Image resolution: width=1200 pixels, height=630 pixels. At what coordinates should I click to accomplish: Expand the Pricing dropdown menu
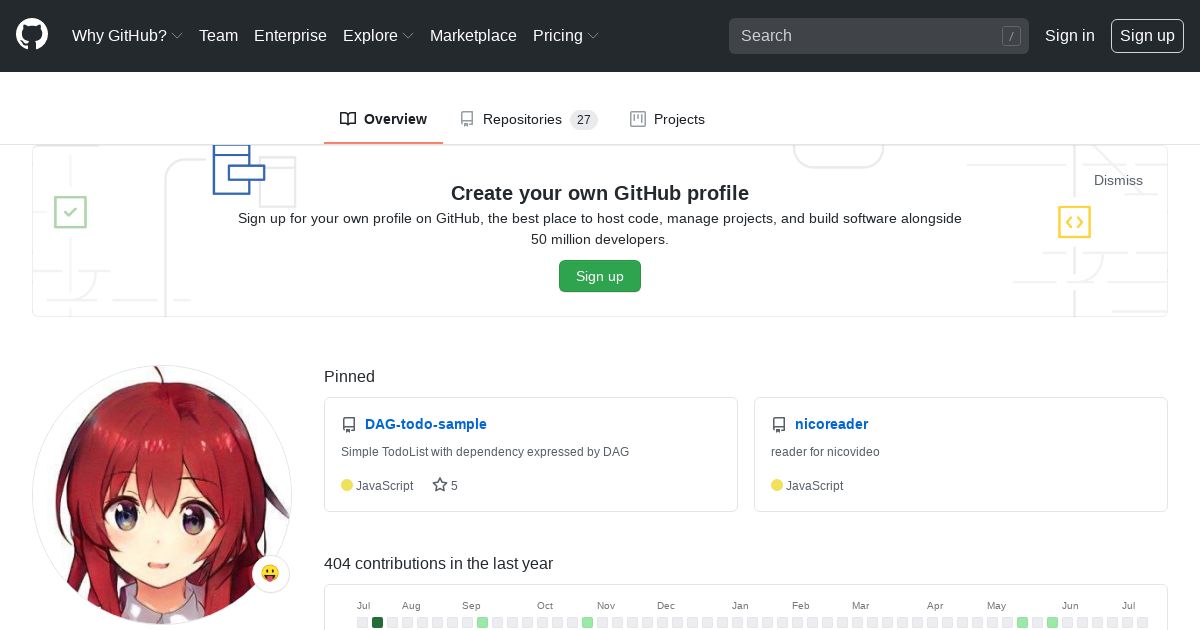coord(566,35)
